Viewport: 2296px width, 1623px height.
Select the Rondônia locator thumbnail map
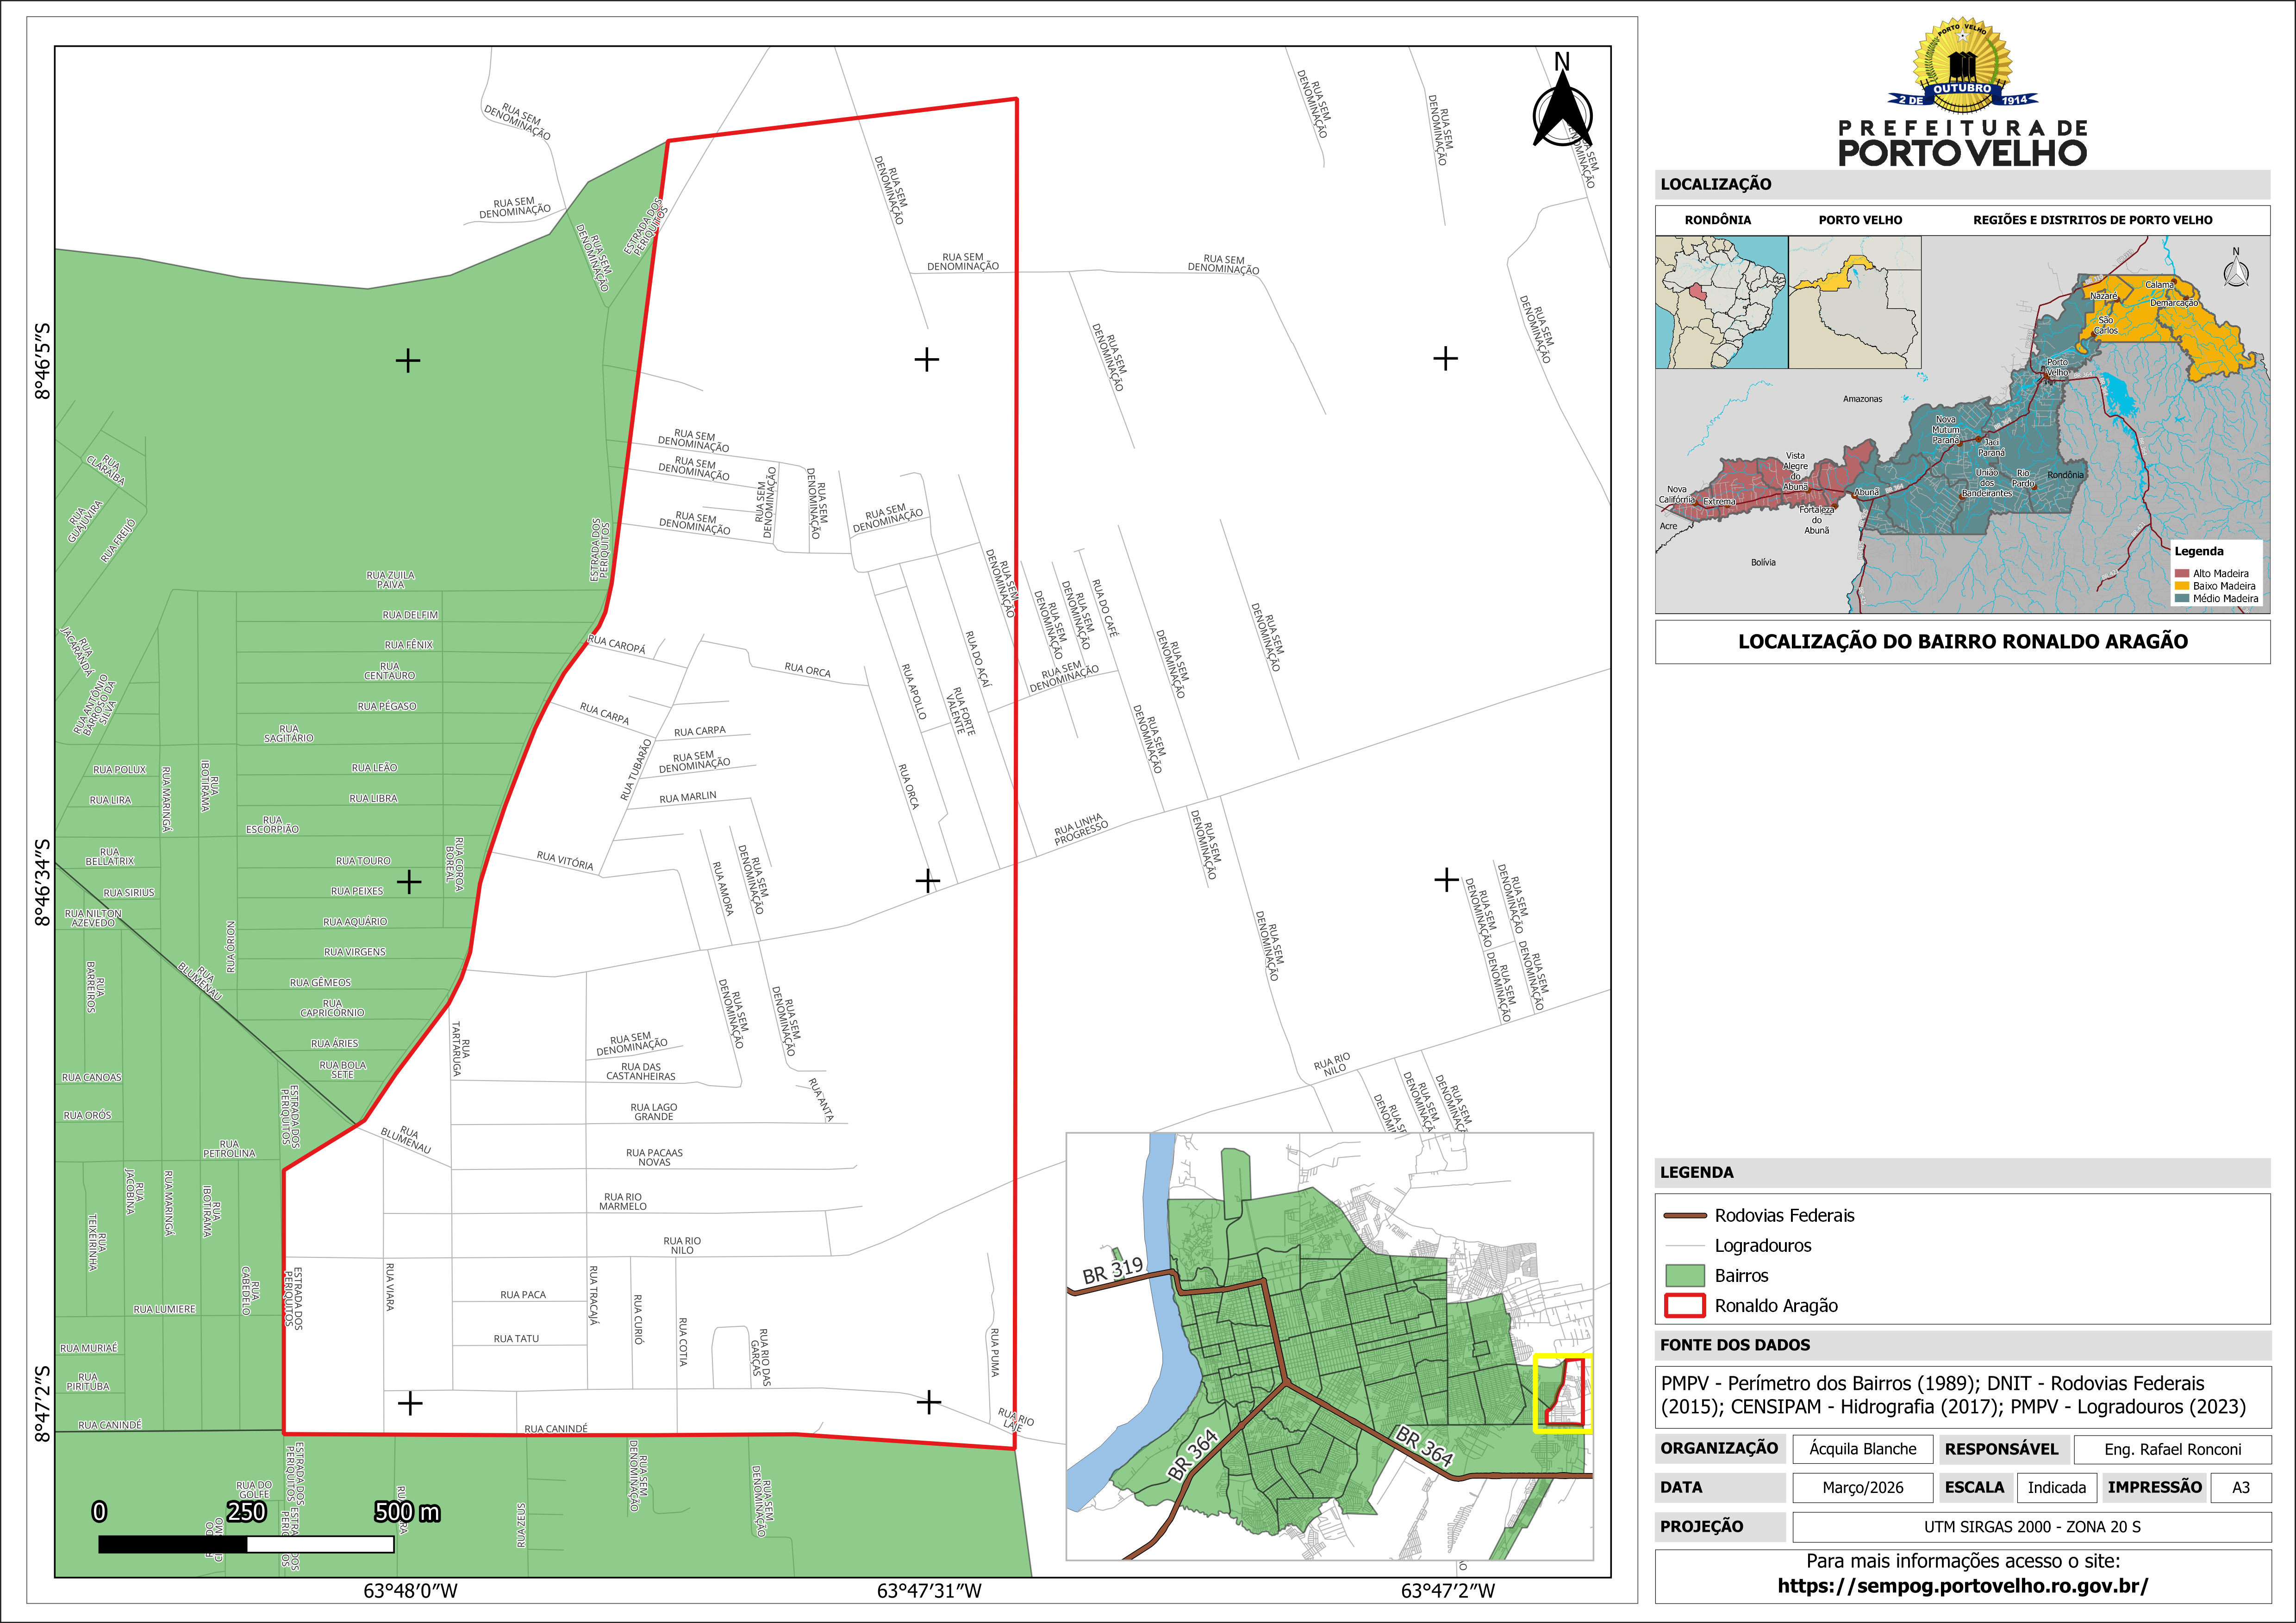click(x=1721, y=302)
